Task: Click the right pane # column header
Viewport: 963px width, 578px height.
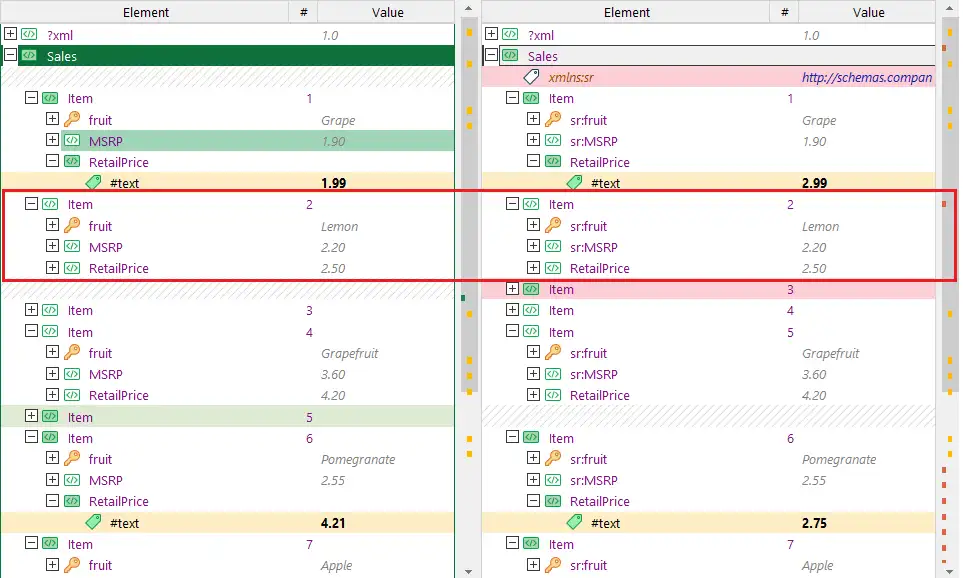Action: coord(784,12)
